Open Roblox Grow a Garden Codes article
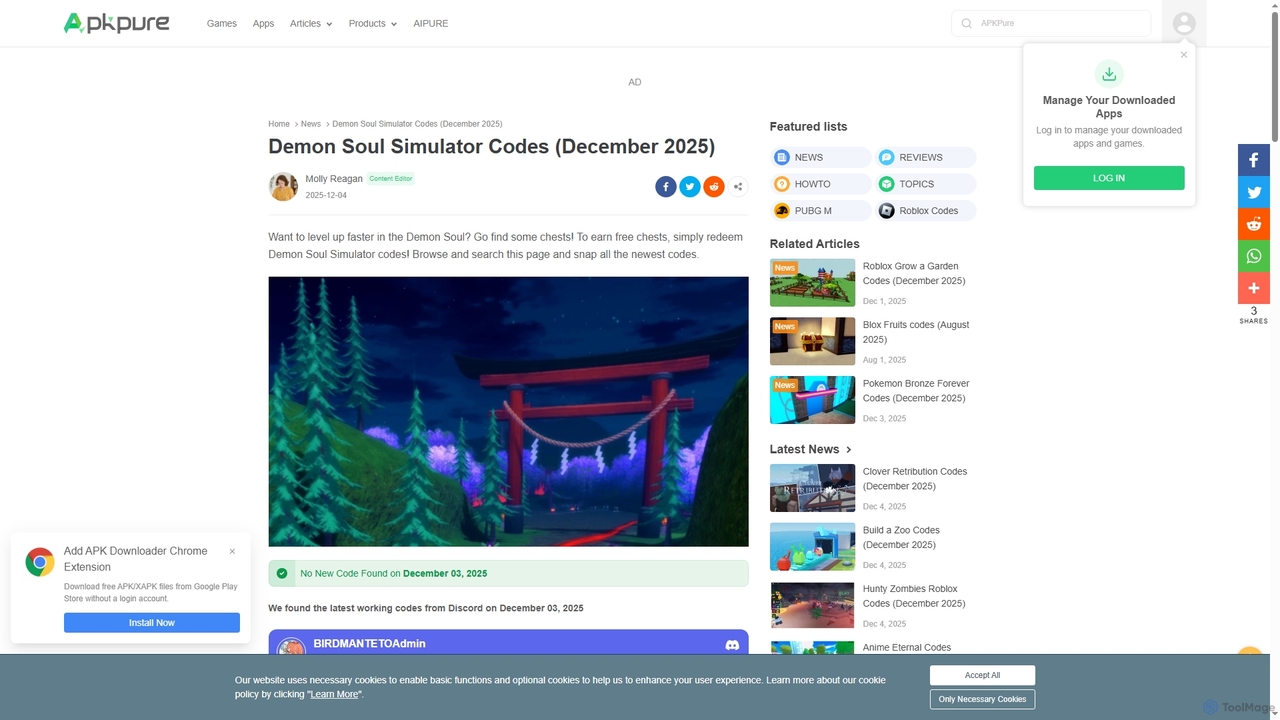Viewport: 1280px width, 720px height. (914, 274)
